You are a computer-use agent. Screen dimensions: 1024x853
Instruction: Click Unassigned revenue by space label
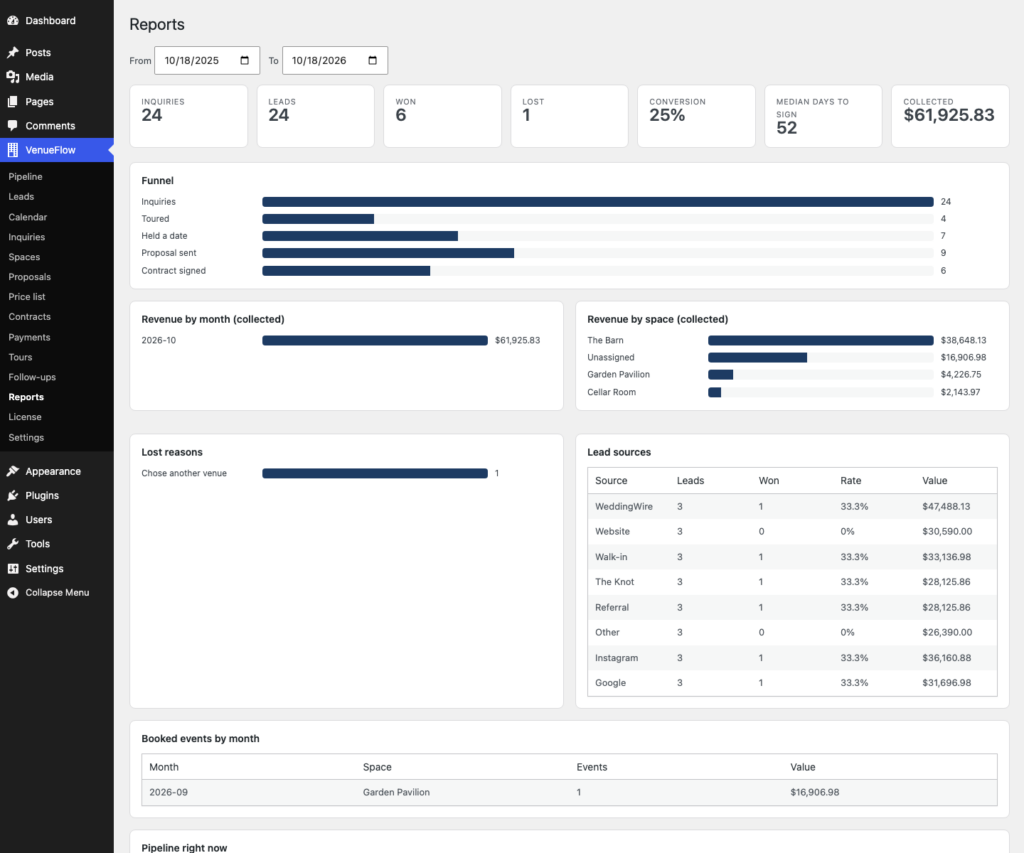pos(611,357)
